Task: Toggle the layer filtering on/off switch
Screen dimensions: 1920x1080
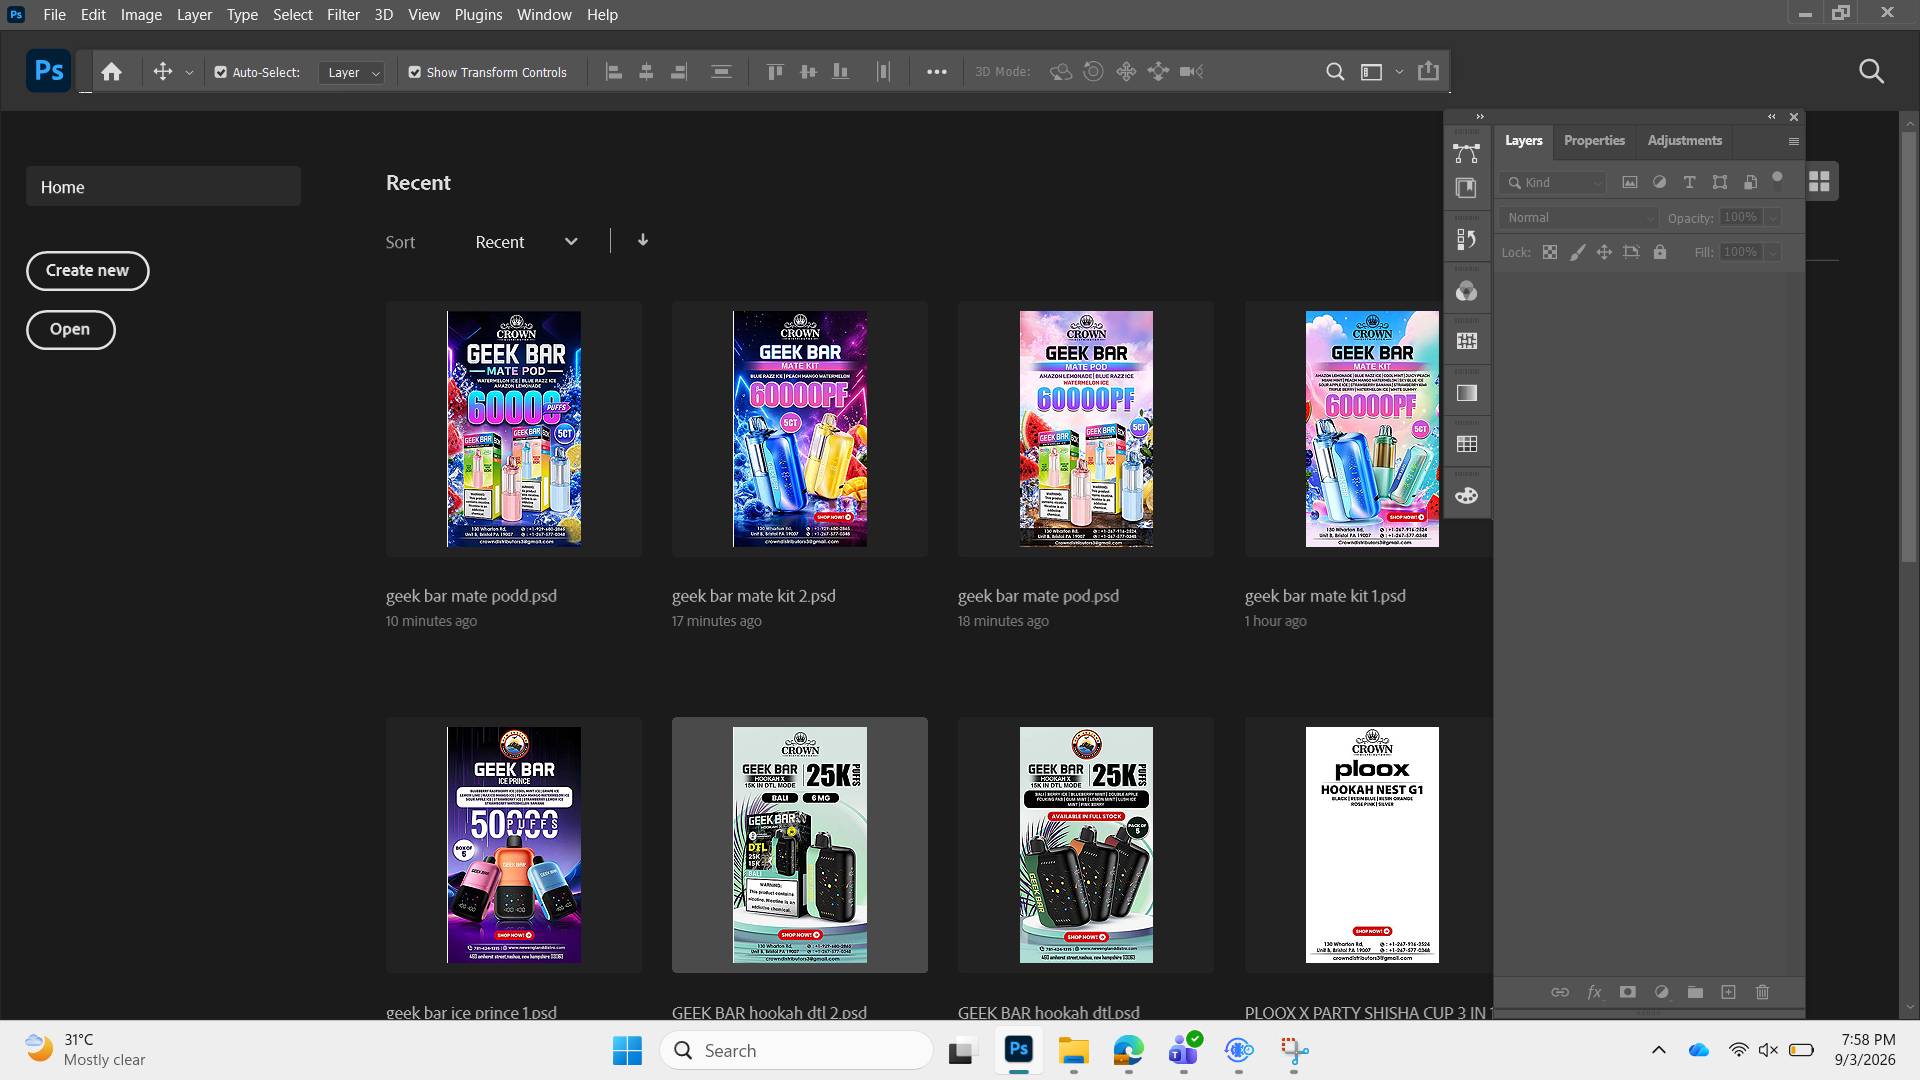Action: point(1777,180)
